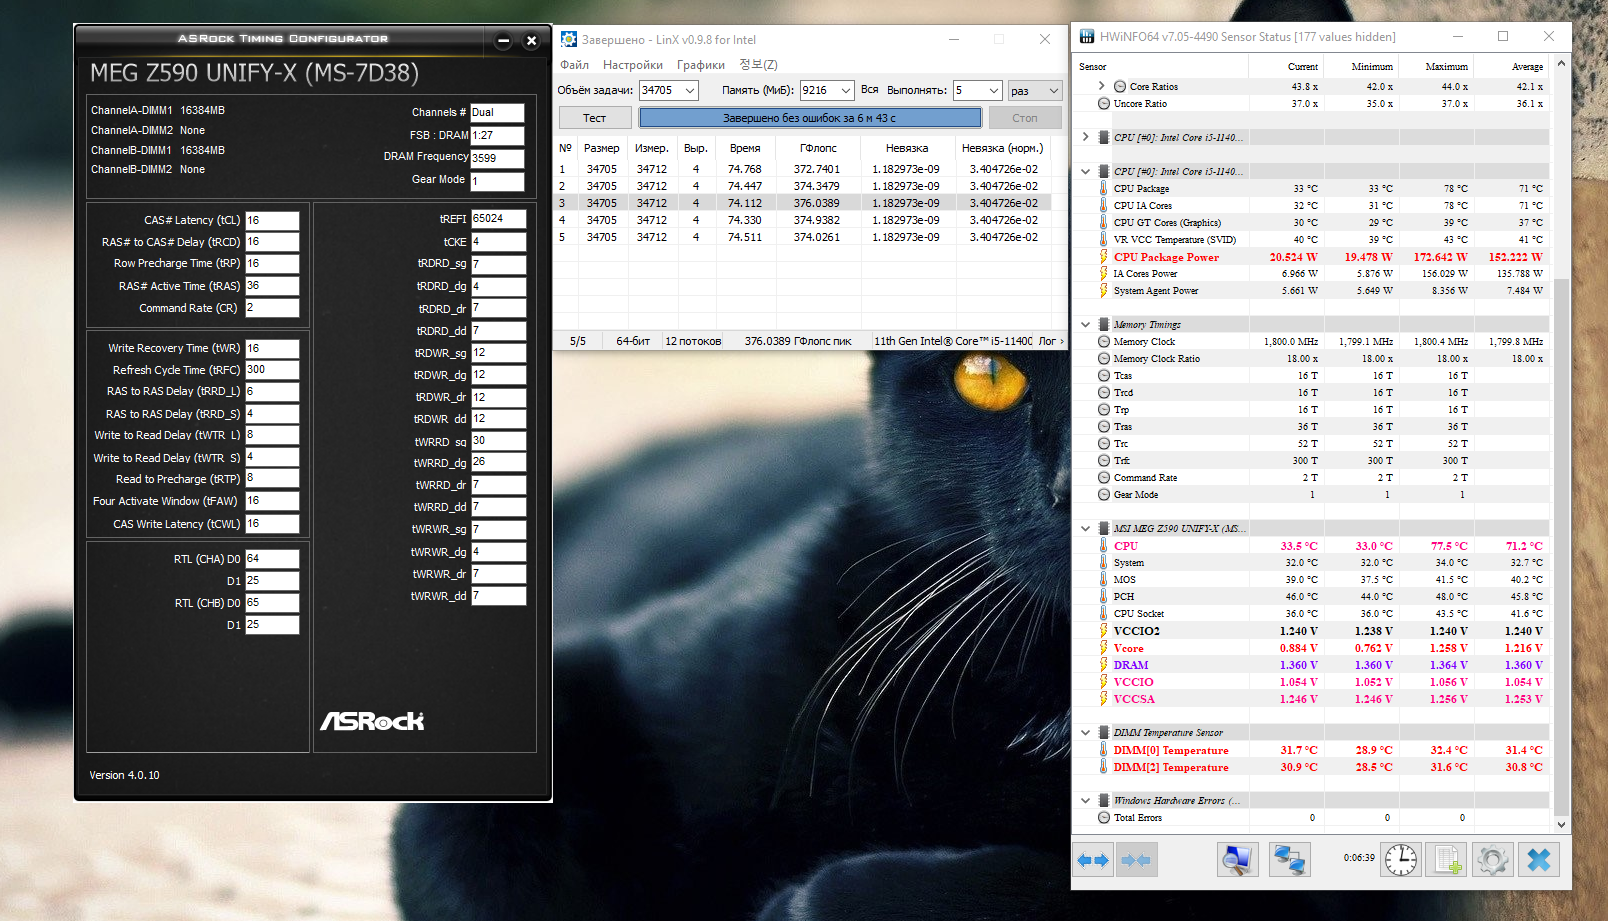The image size is (1608, 921).
Task: Minimize the ASRock Timing Configurator window
Action: 504,41
